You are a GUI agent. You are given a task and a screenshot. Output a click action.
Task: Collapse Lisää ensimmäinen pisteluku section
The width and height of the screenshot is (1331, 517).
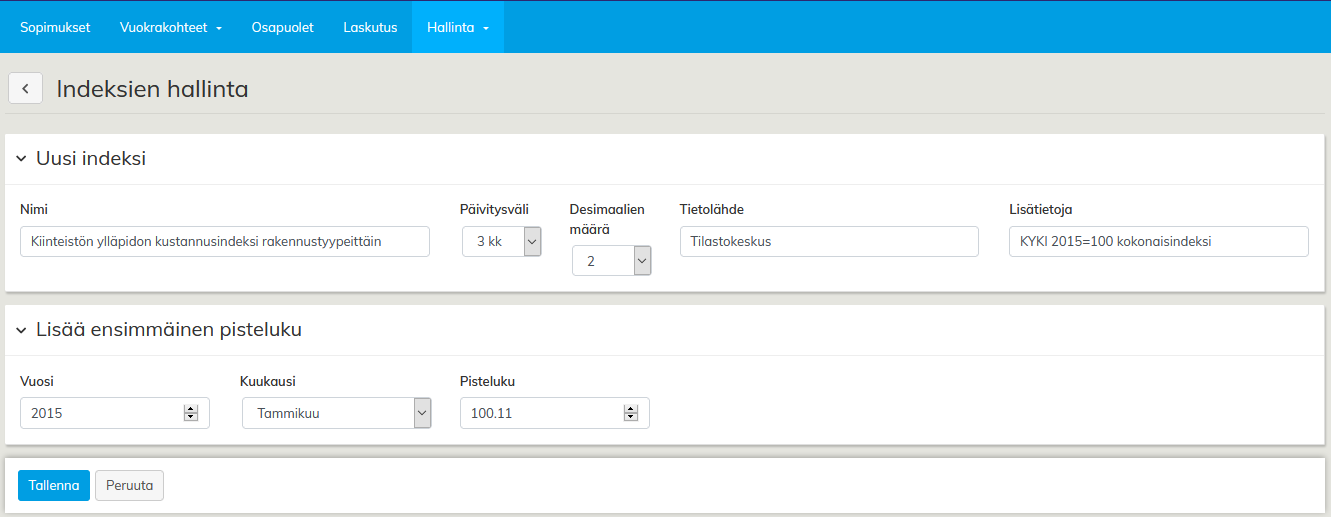21,330
